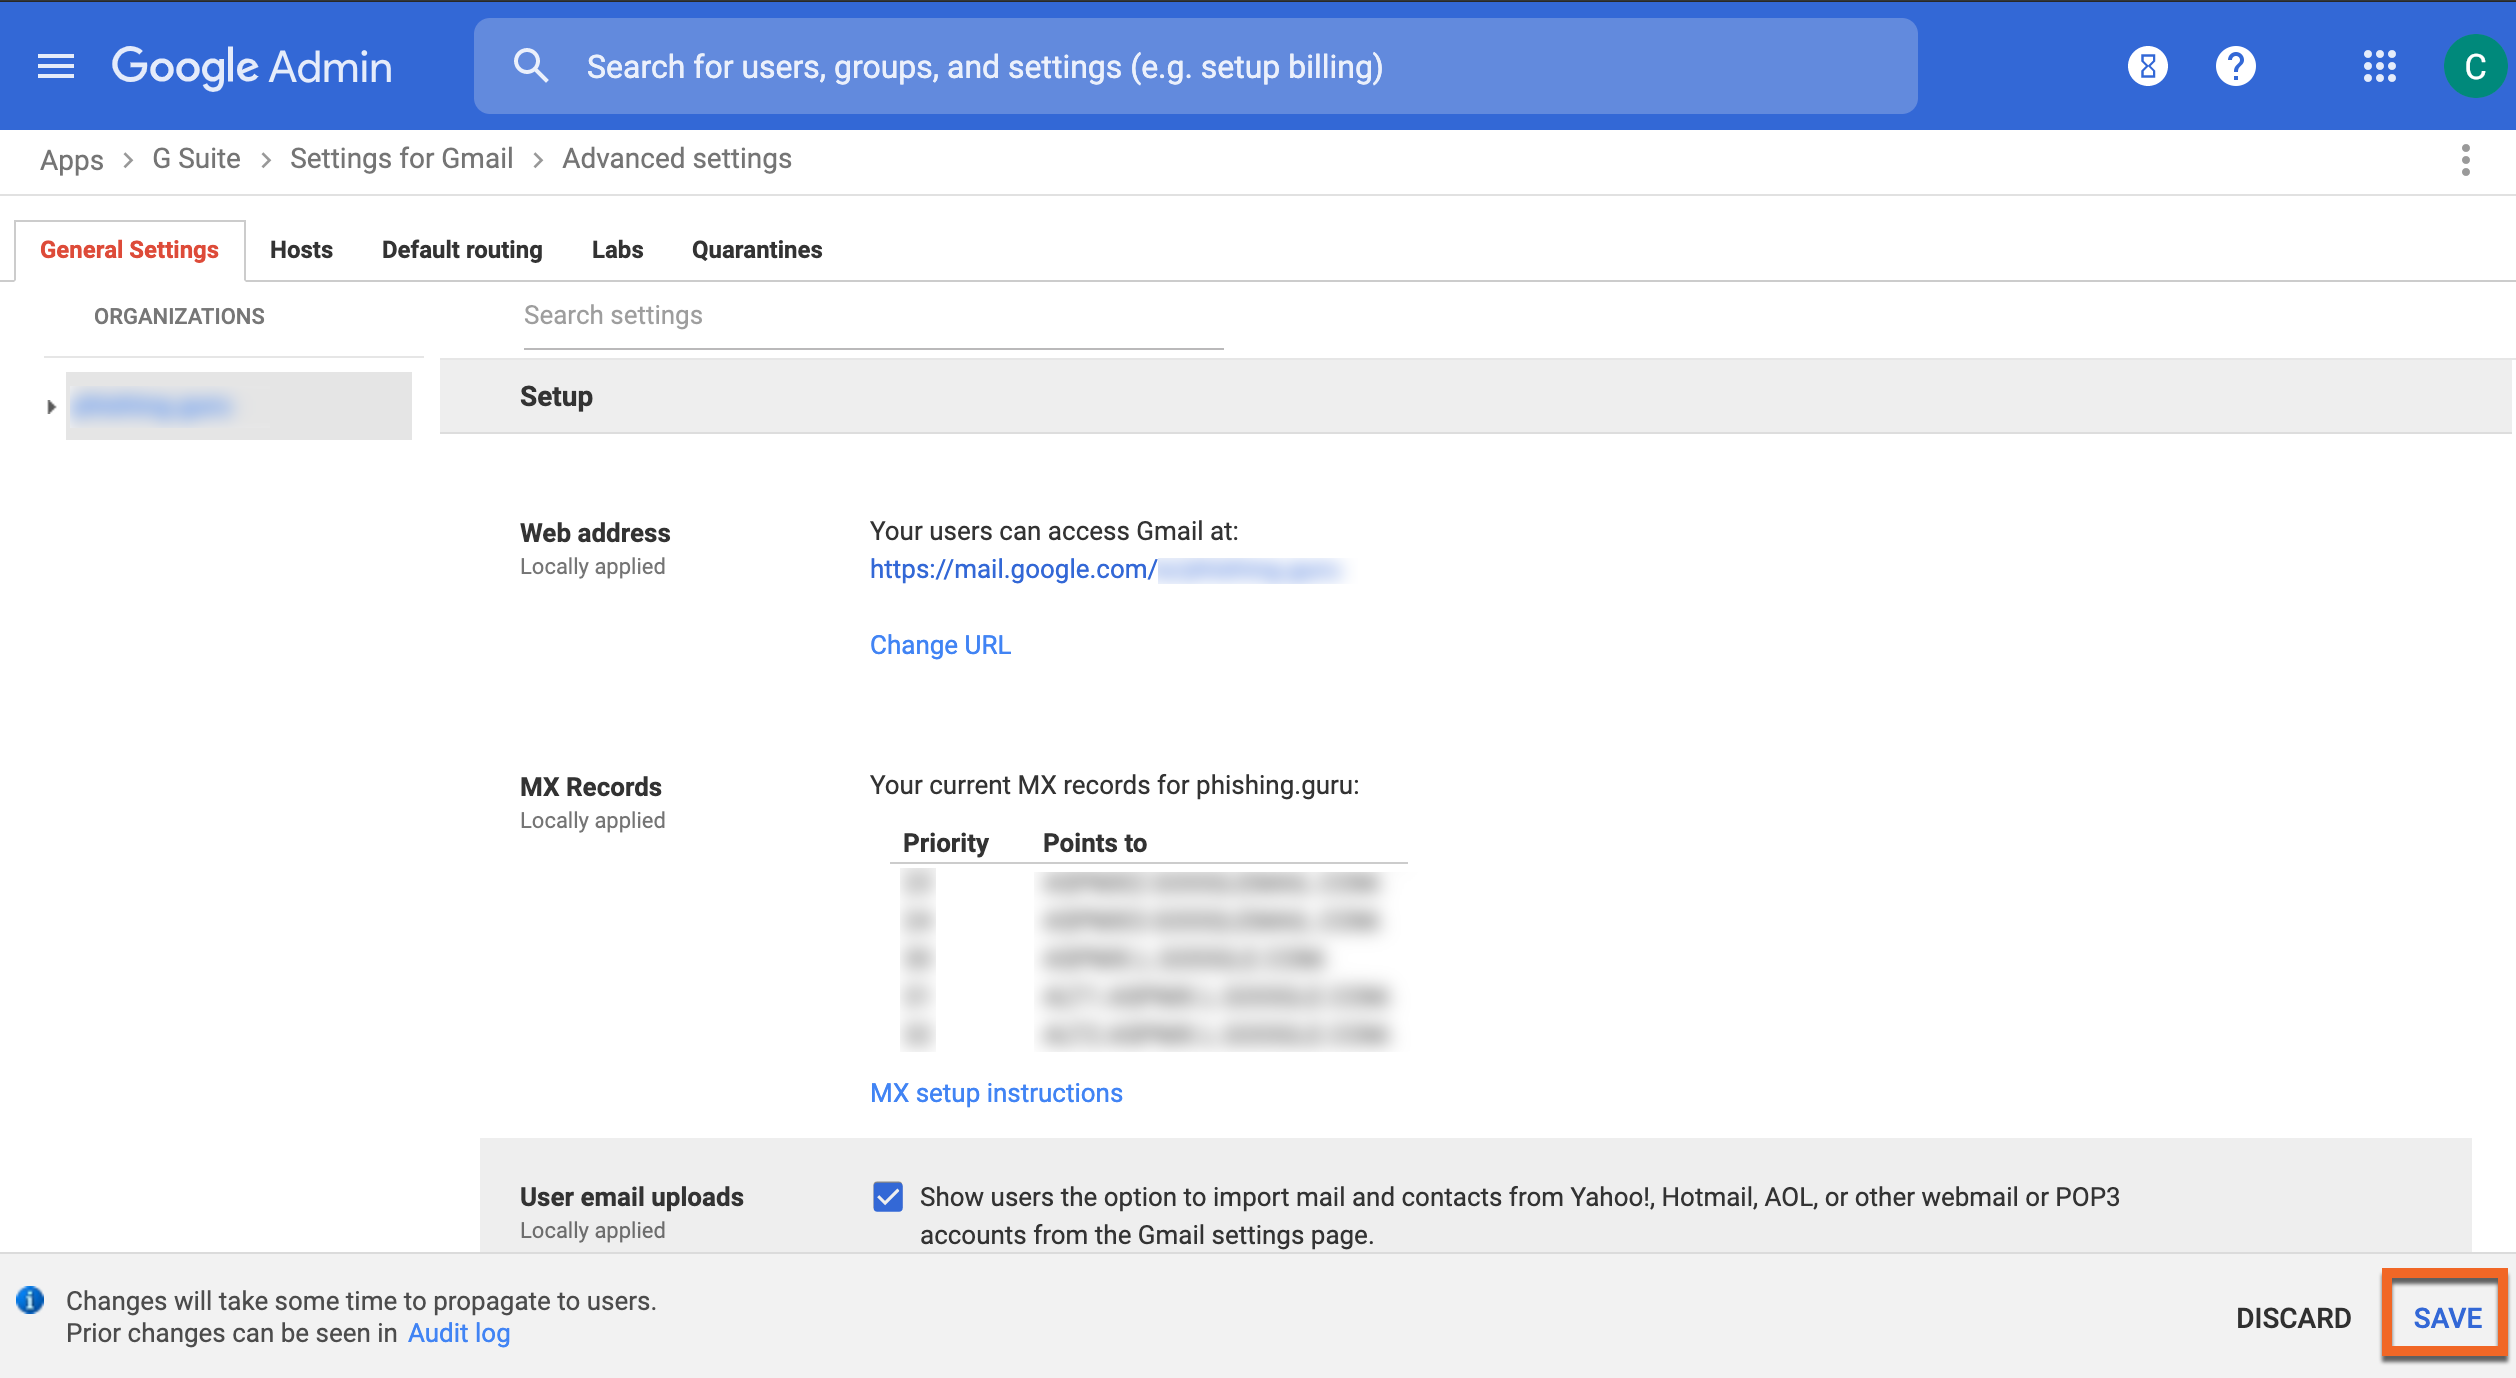The width and height of the screenshot is (2516, 1378).
Task: Open the mail.google.com web address link
Action: (x=1106, y=569)
